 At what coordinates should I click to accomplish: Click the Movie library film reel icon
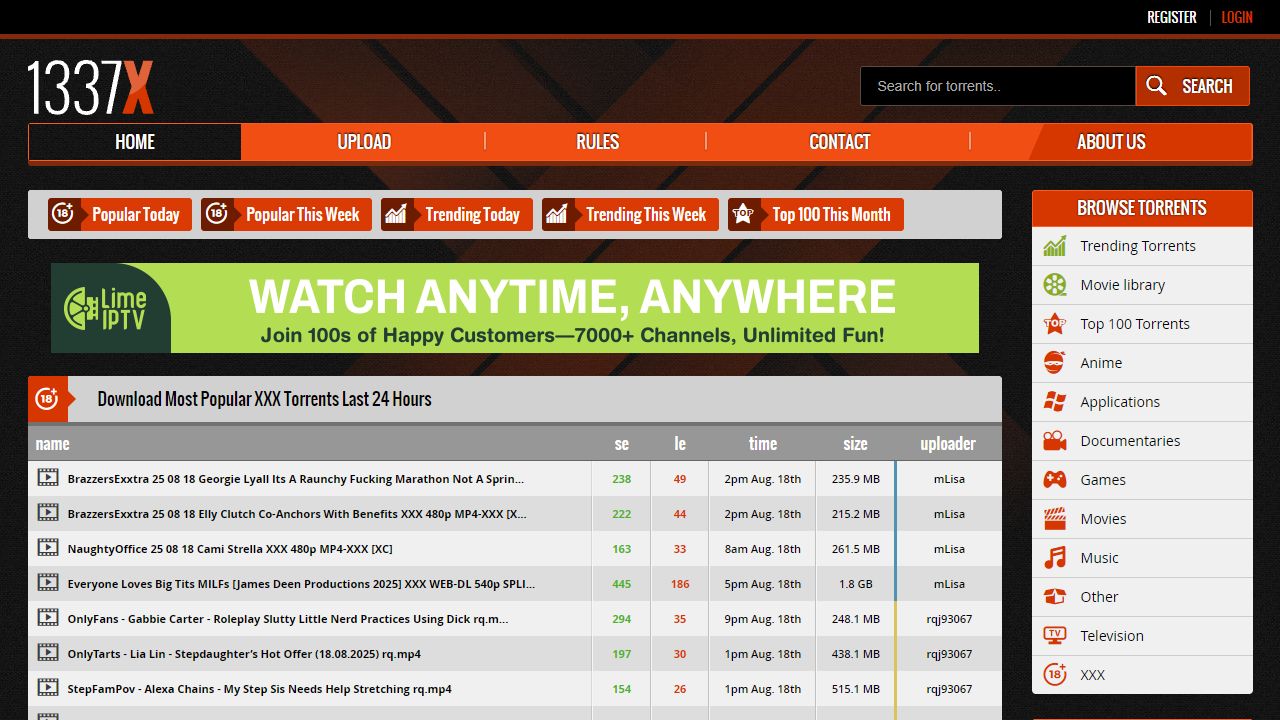coord(1055,285)
